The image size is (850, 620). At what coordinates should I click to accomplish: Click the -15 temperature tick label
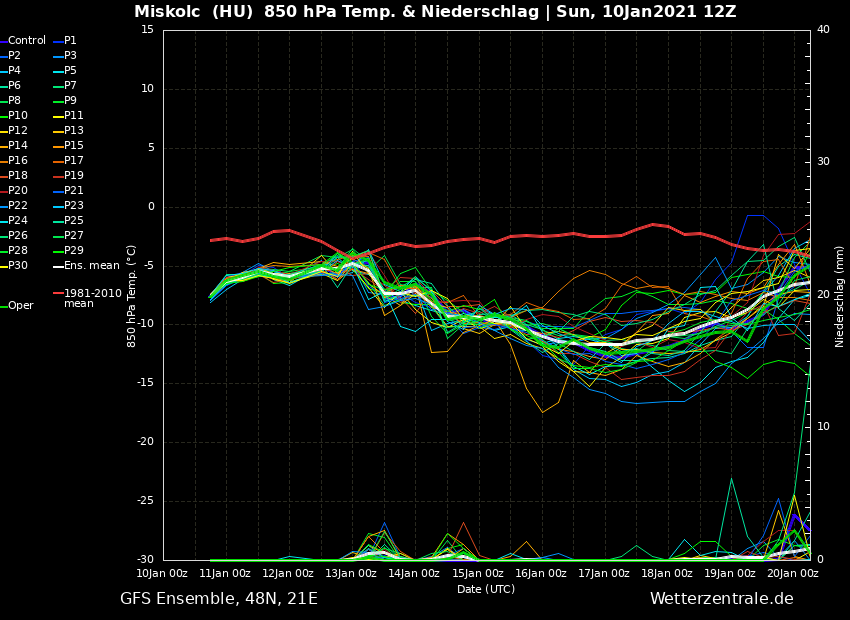pos(146,383)
